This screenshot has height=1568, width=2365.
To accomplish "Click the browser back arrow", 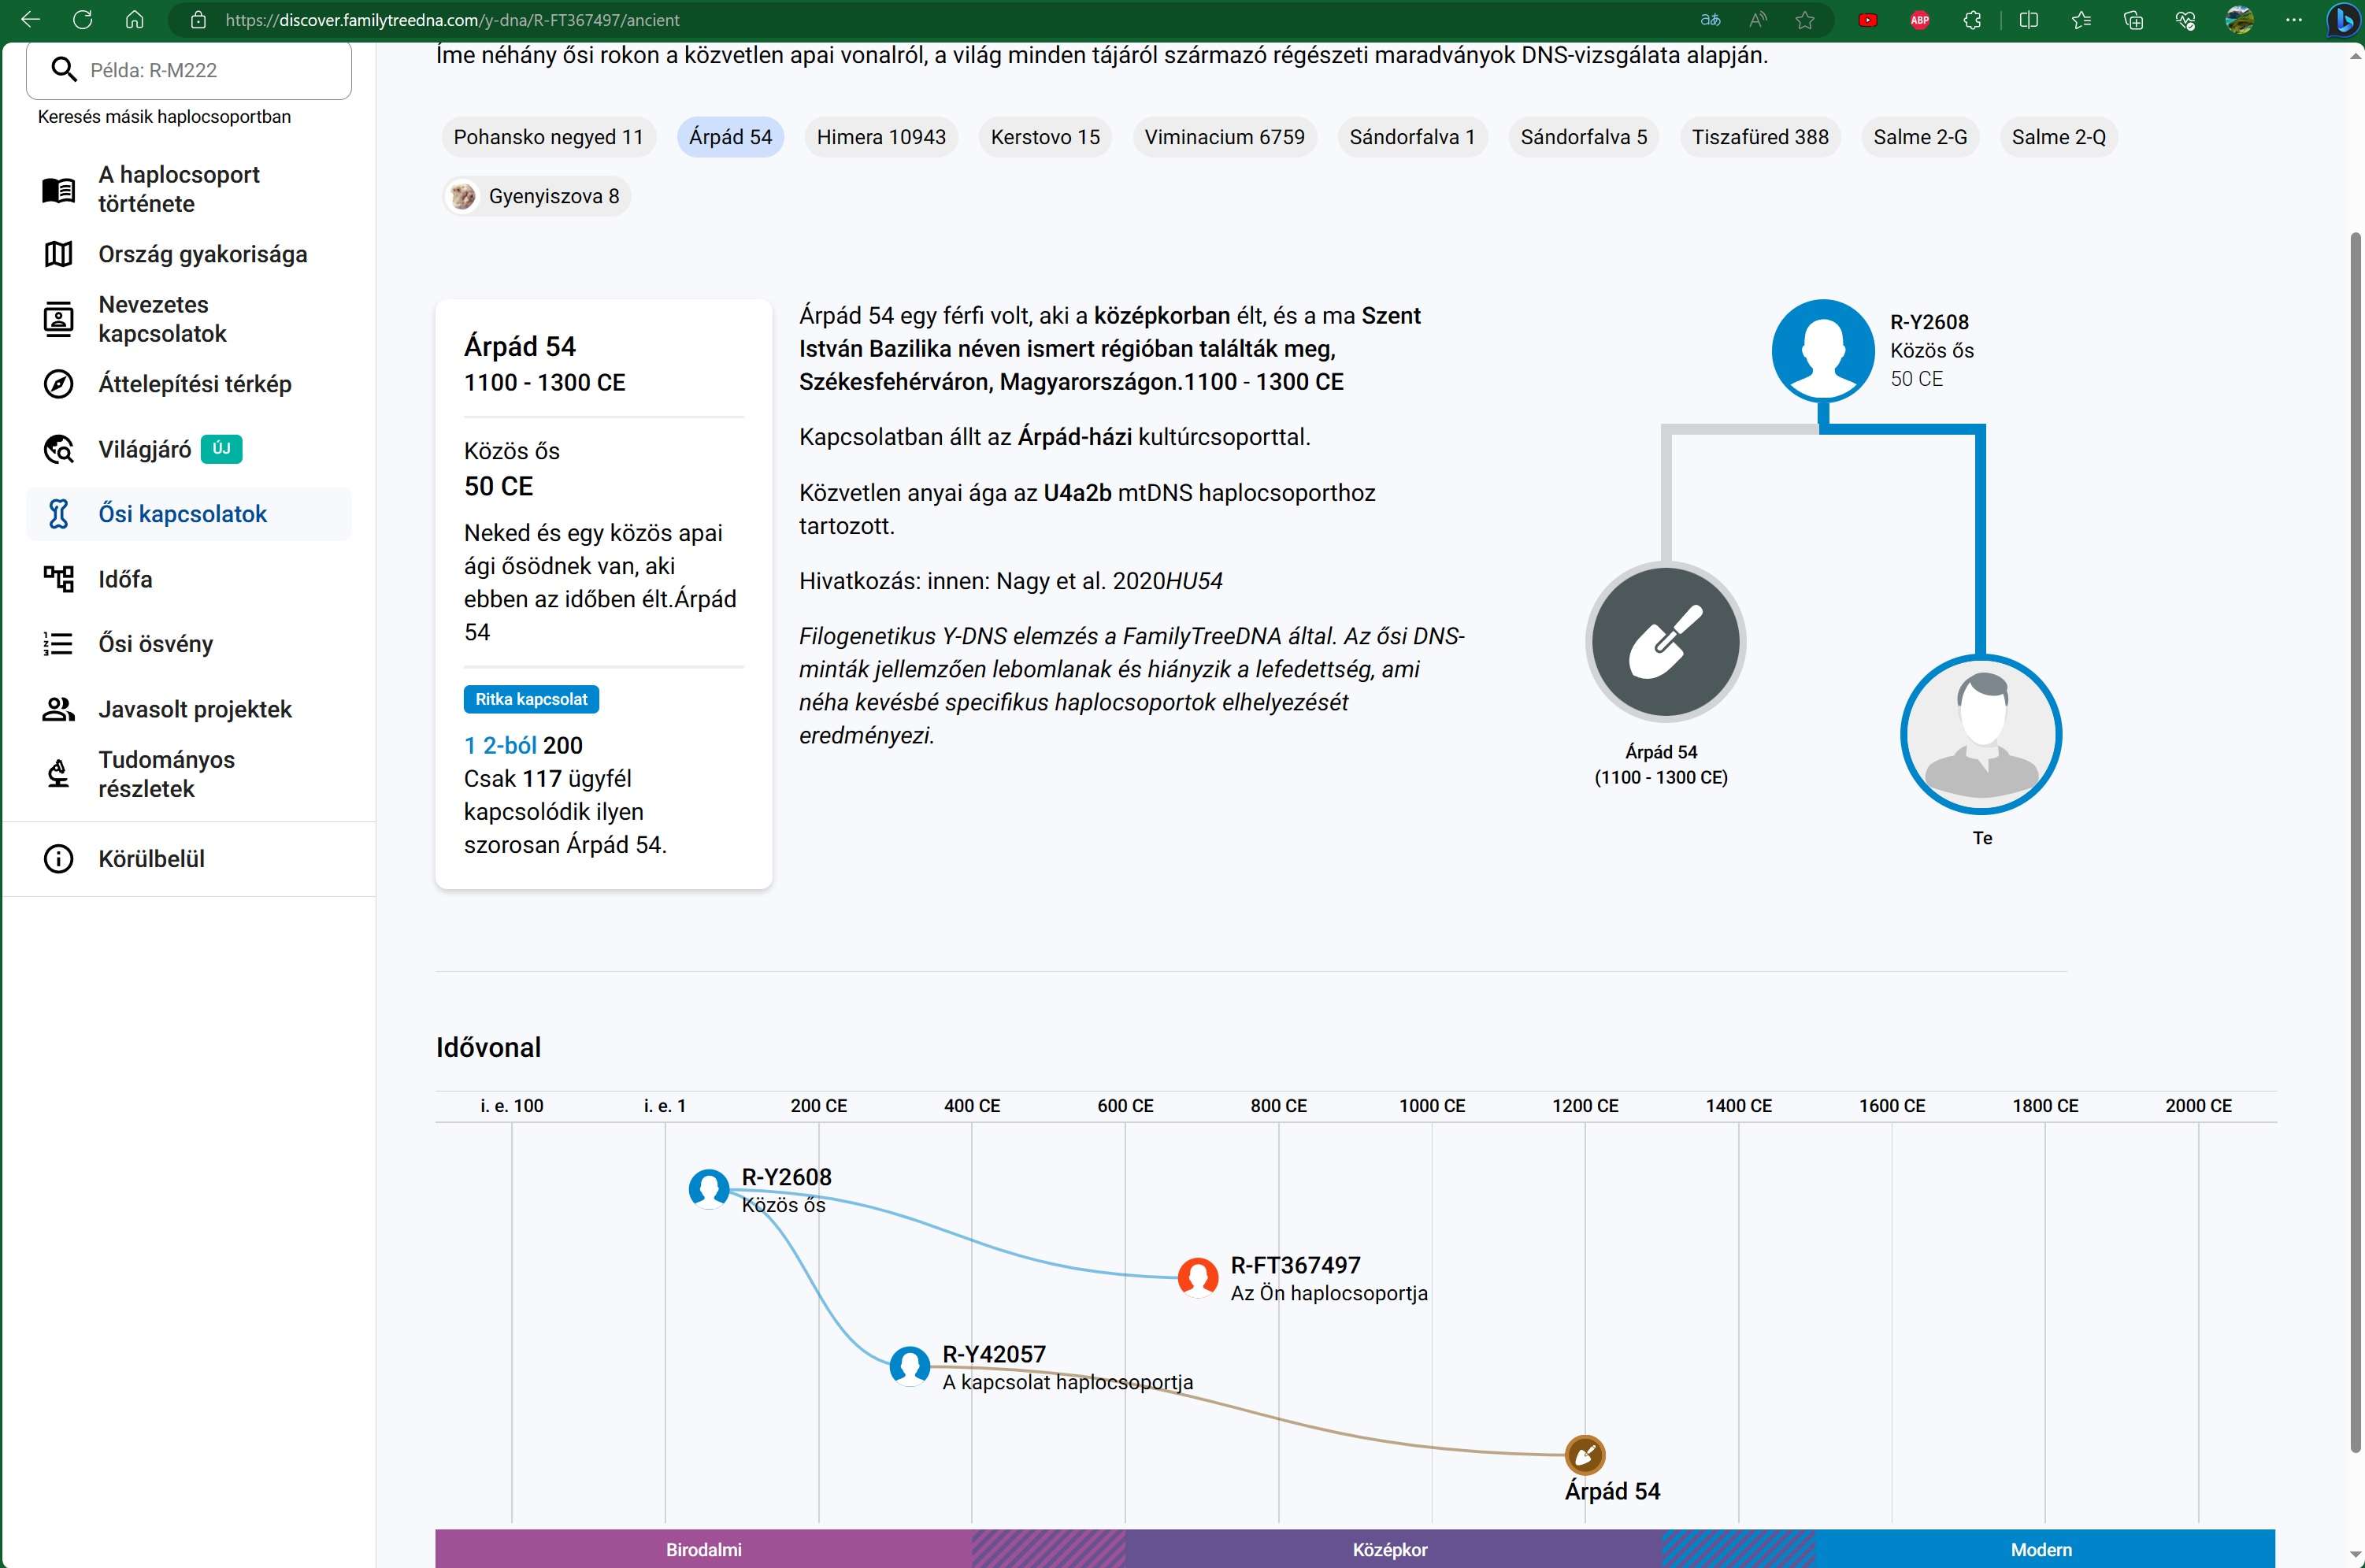I will 31,20.
